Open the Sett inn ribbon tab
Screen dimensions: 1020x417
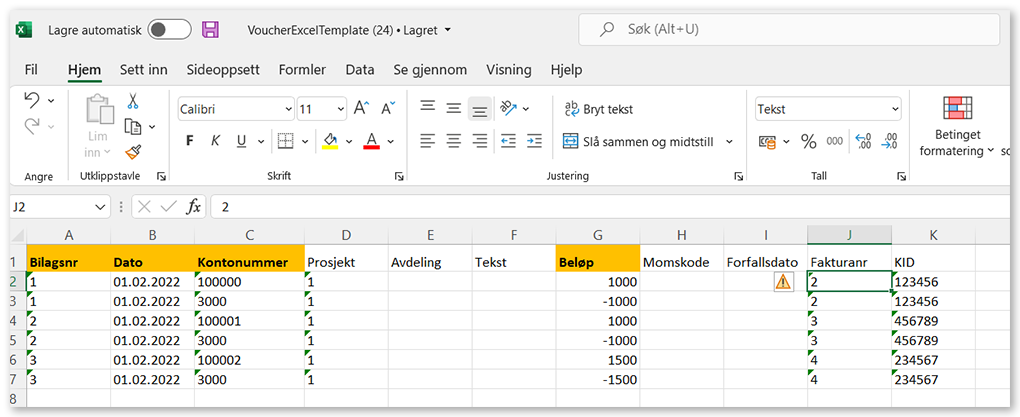point(143,70)
